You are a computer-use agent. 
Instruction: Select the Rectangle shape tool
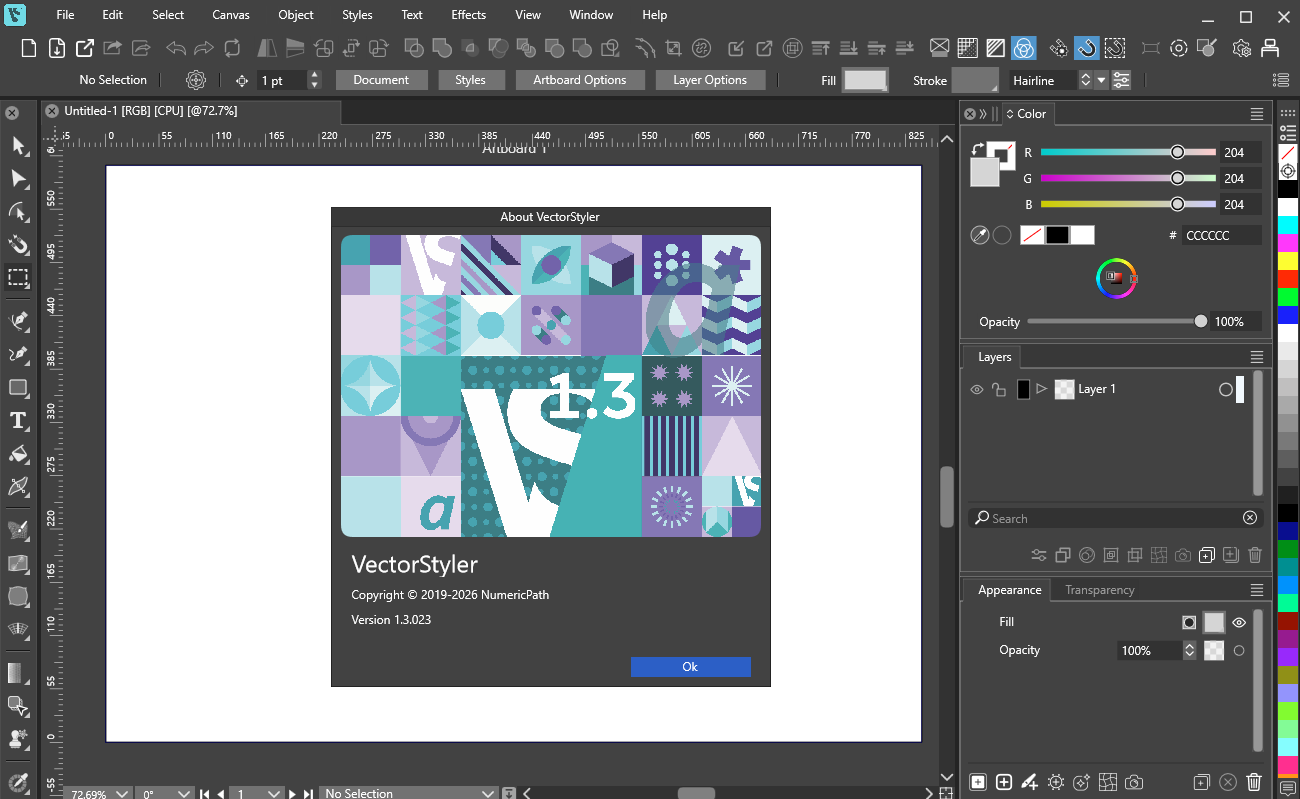pyautogui.click(x=18, y=387)
